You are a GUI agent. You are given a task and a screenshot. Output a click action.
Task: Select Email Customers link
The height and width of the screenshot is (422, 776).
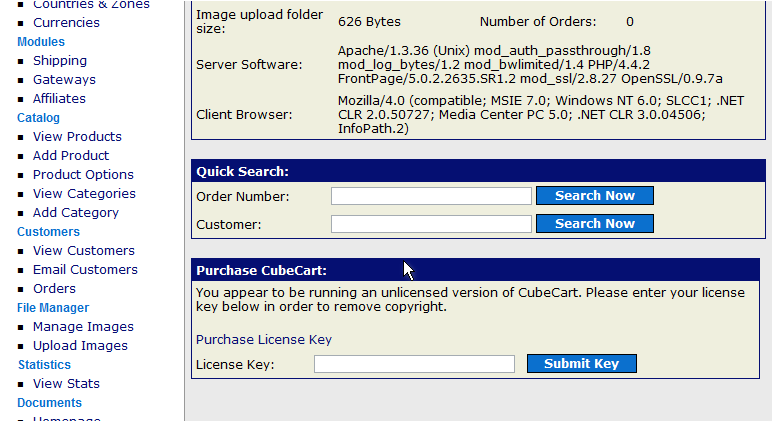85,270
